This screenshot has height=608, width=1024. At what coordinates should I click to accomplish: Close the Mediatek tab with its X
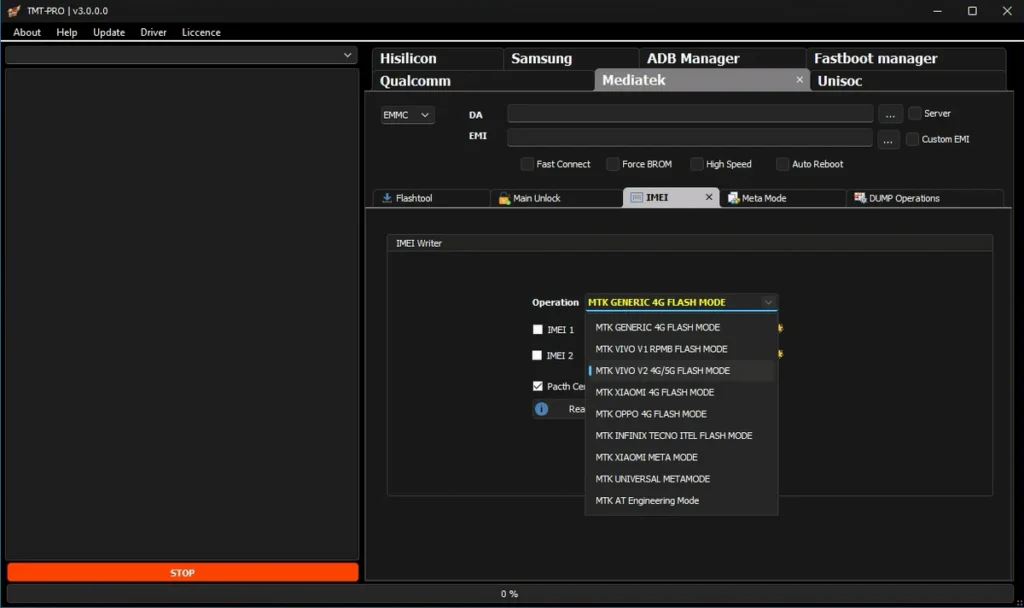(799, 80)
